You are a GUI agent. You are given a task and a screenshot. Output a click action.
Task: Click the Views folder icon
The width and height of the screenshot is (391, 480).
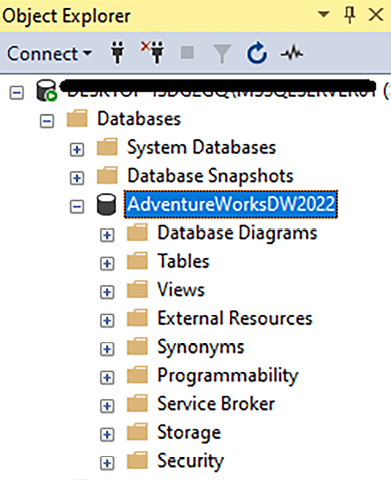pyautogui.click(x=137, y=290)
